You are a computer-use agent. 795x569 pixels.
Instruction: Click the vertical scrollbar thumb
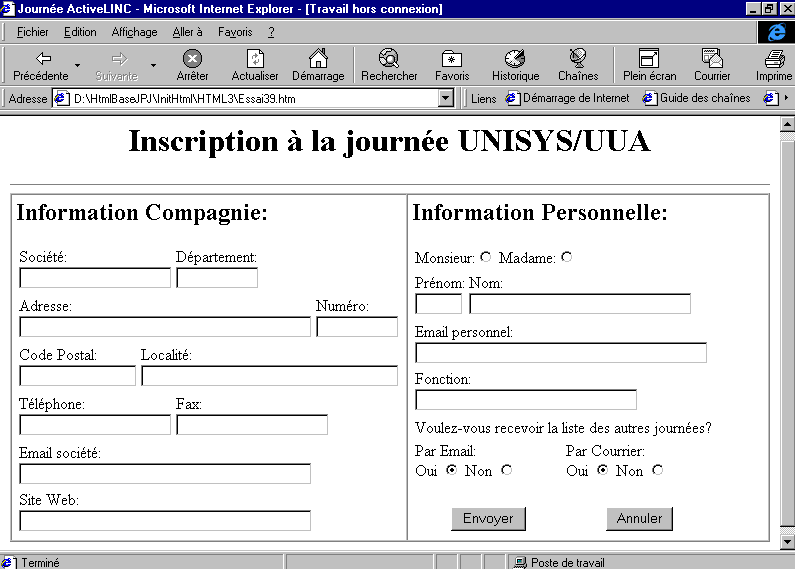point(787,333)
